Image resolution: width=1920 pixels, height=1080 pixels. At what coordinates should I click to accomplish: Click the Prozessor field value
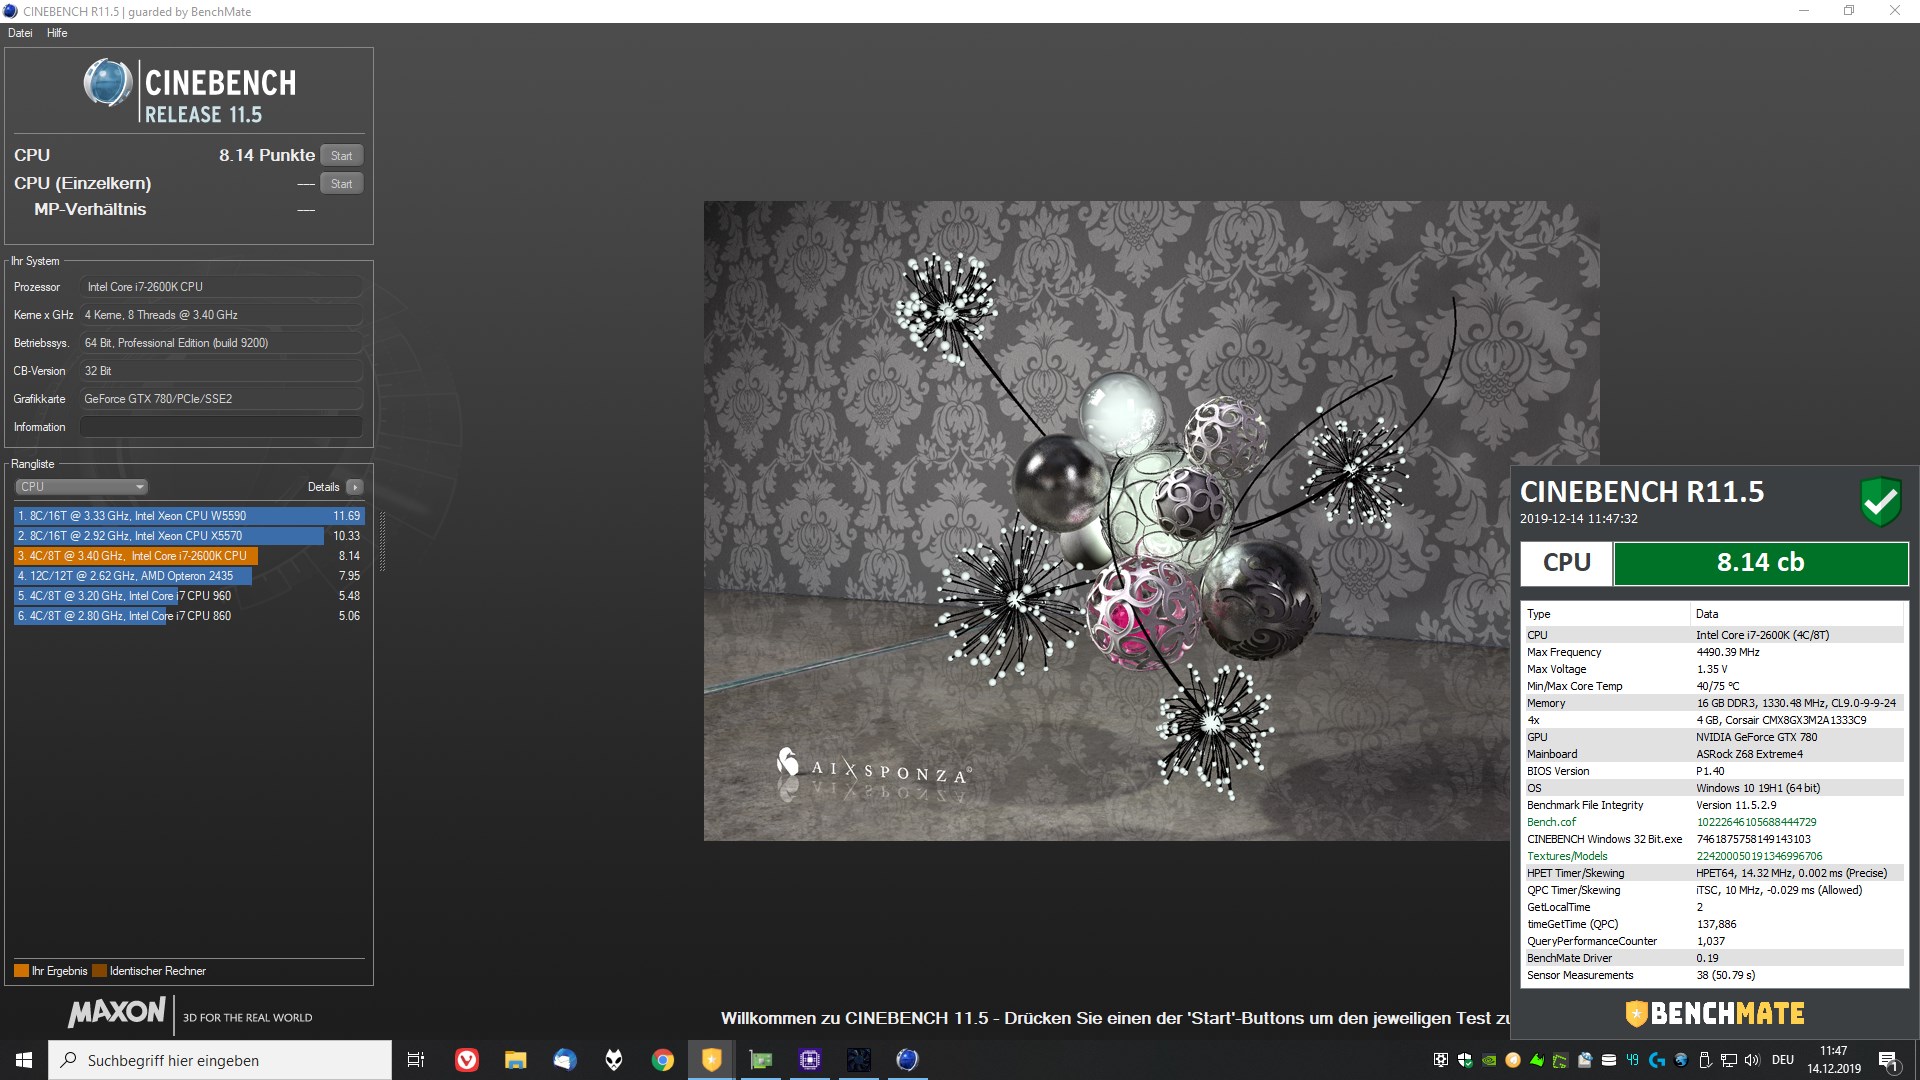pos(221,287)
